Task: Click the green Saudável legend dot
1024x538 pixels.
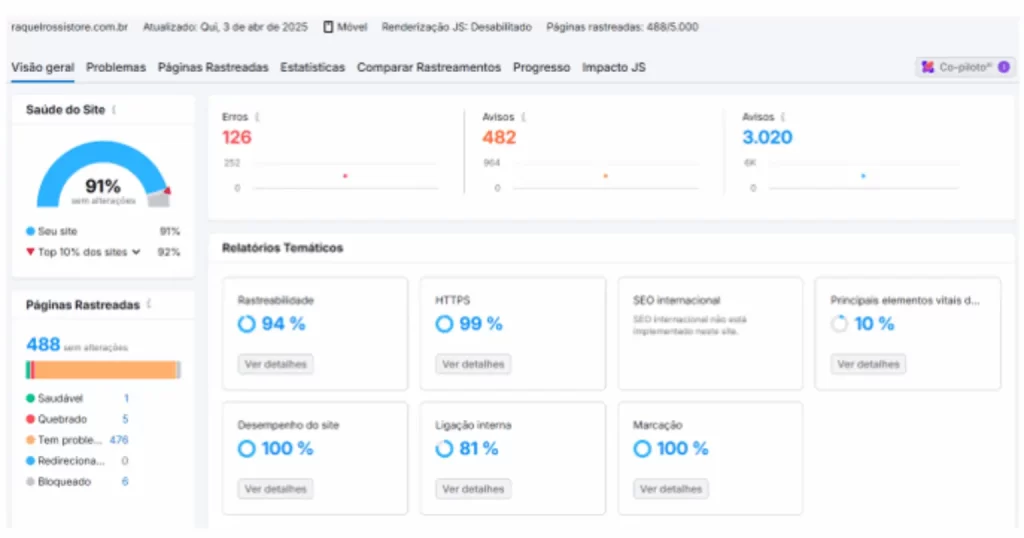Action: pos(30,398)
